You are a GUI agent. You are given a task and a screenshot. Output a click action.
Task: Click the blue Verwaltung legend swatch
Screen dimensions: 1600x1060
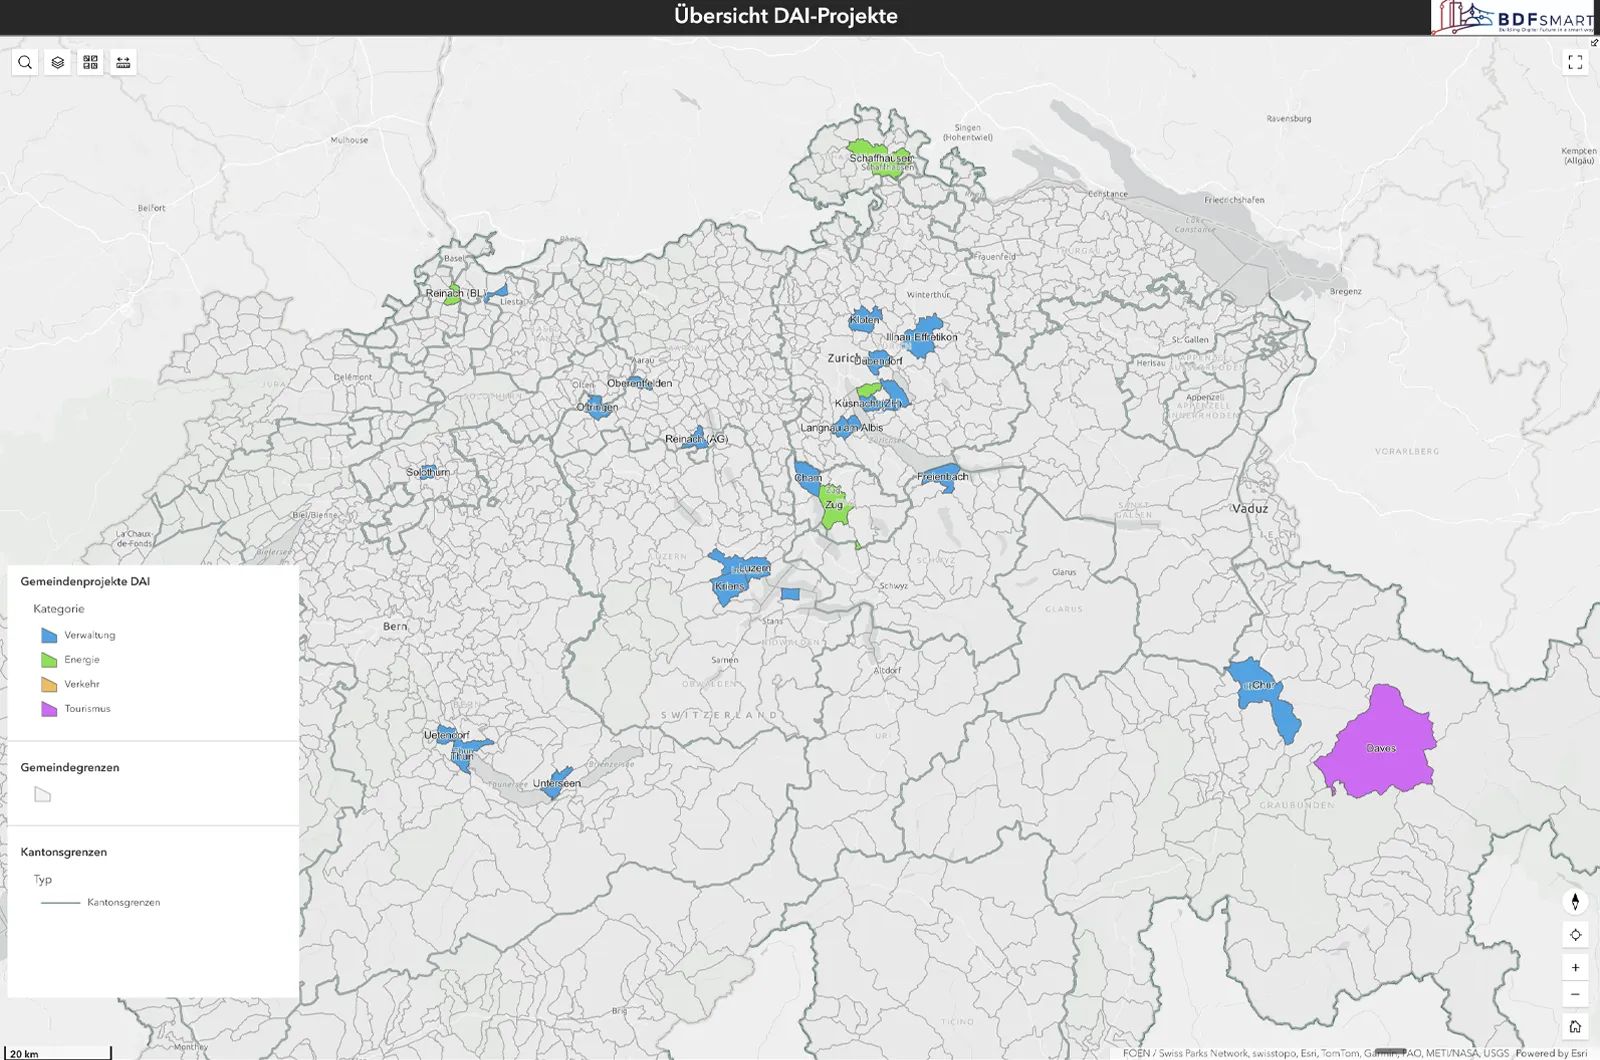[x=49, y=635]
